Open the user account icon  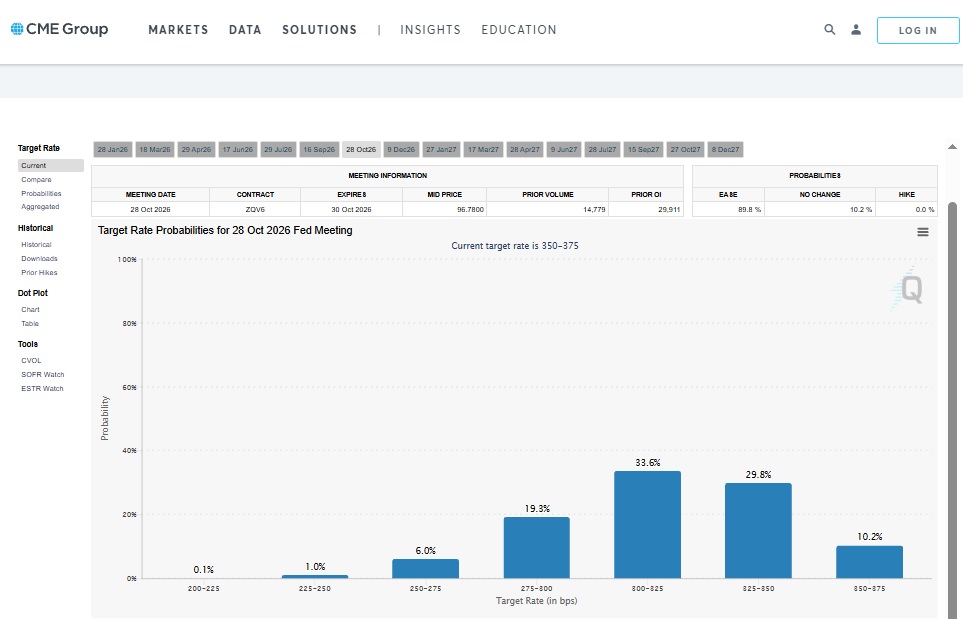click(856, 30)
